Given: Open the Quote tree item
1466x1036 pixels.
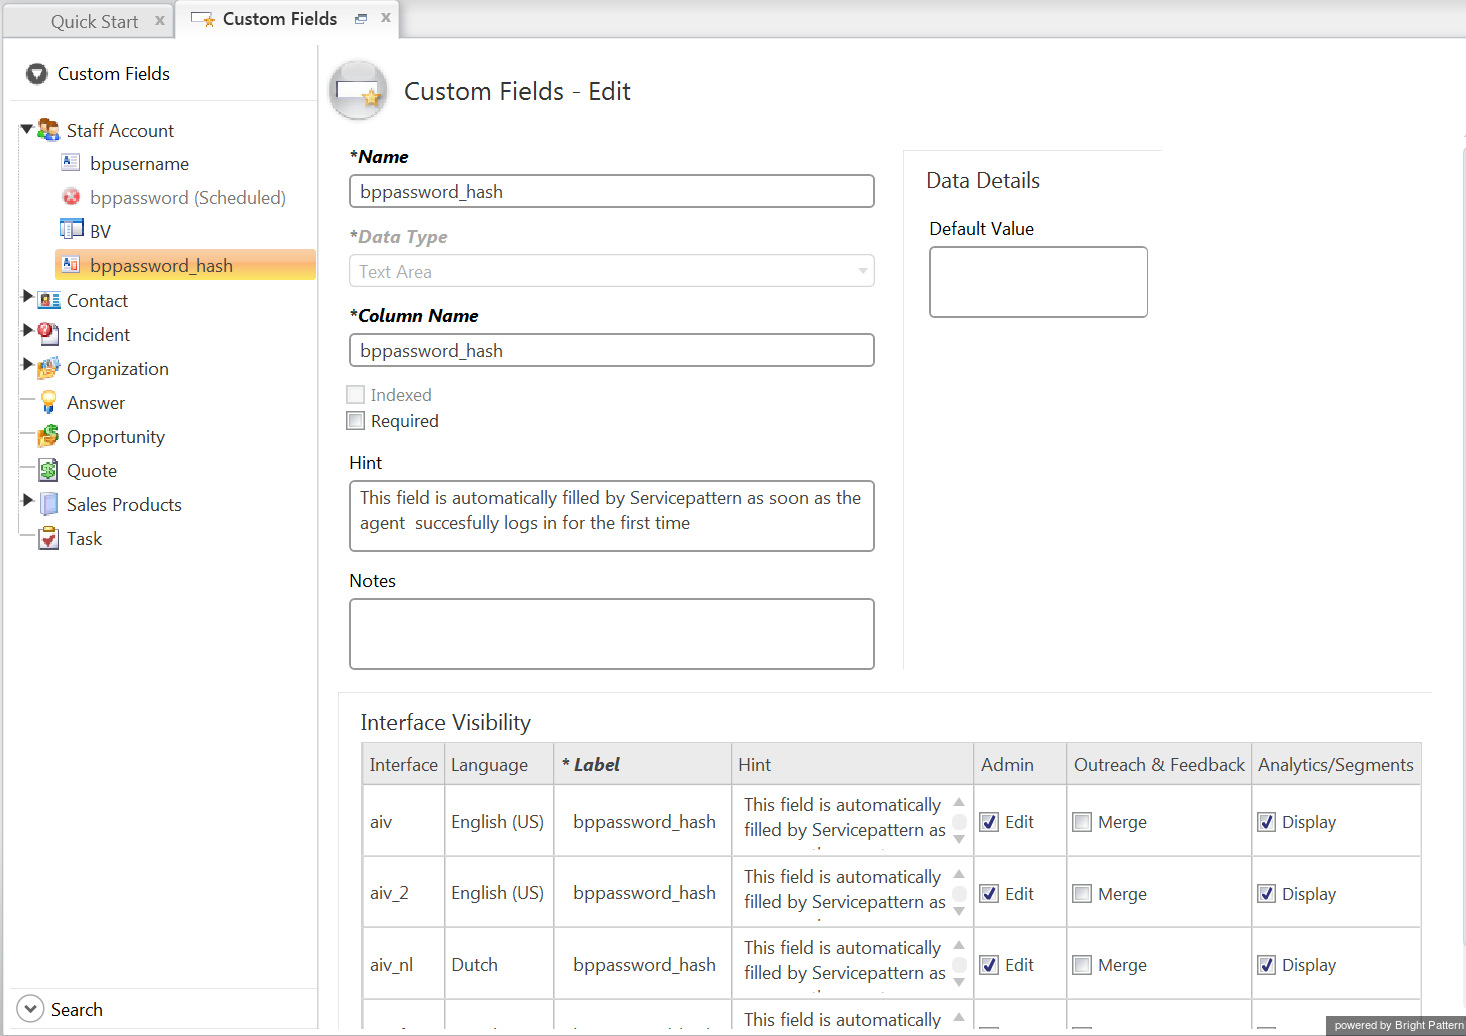Looking at the screenshot, I should click(92, 471).
